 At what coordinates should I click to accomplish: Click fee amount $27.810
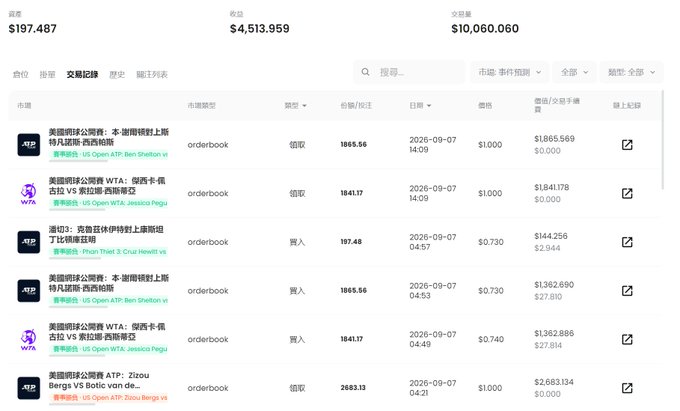pos(548,297)
